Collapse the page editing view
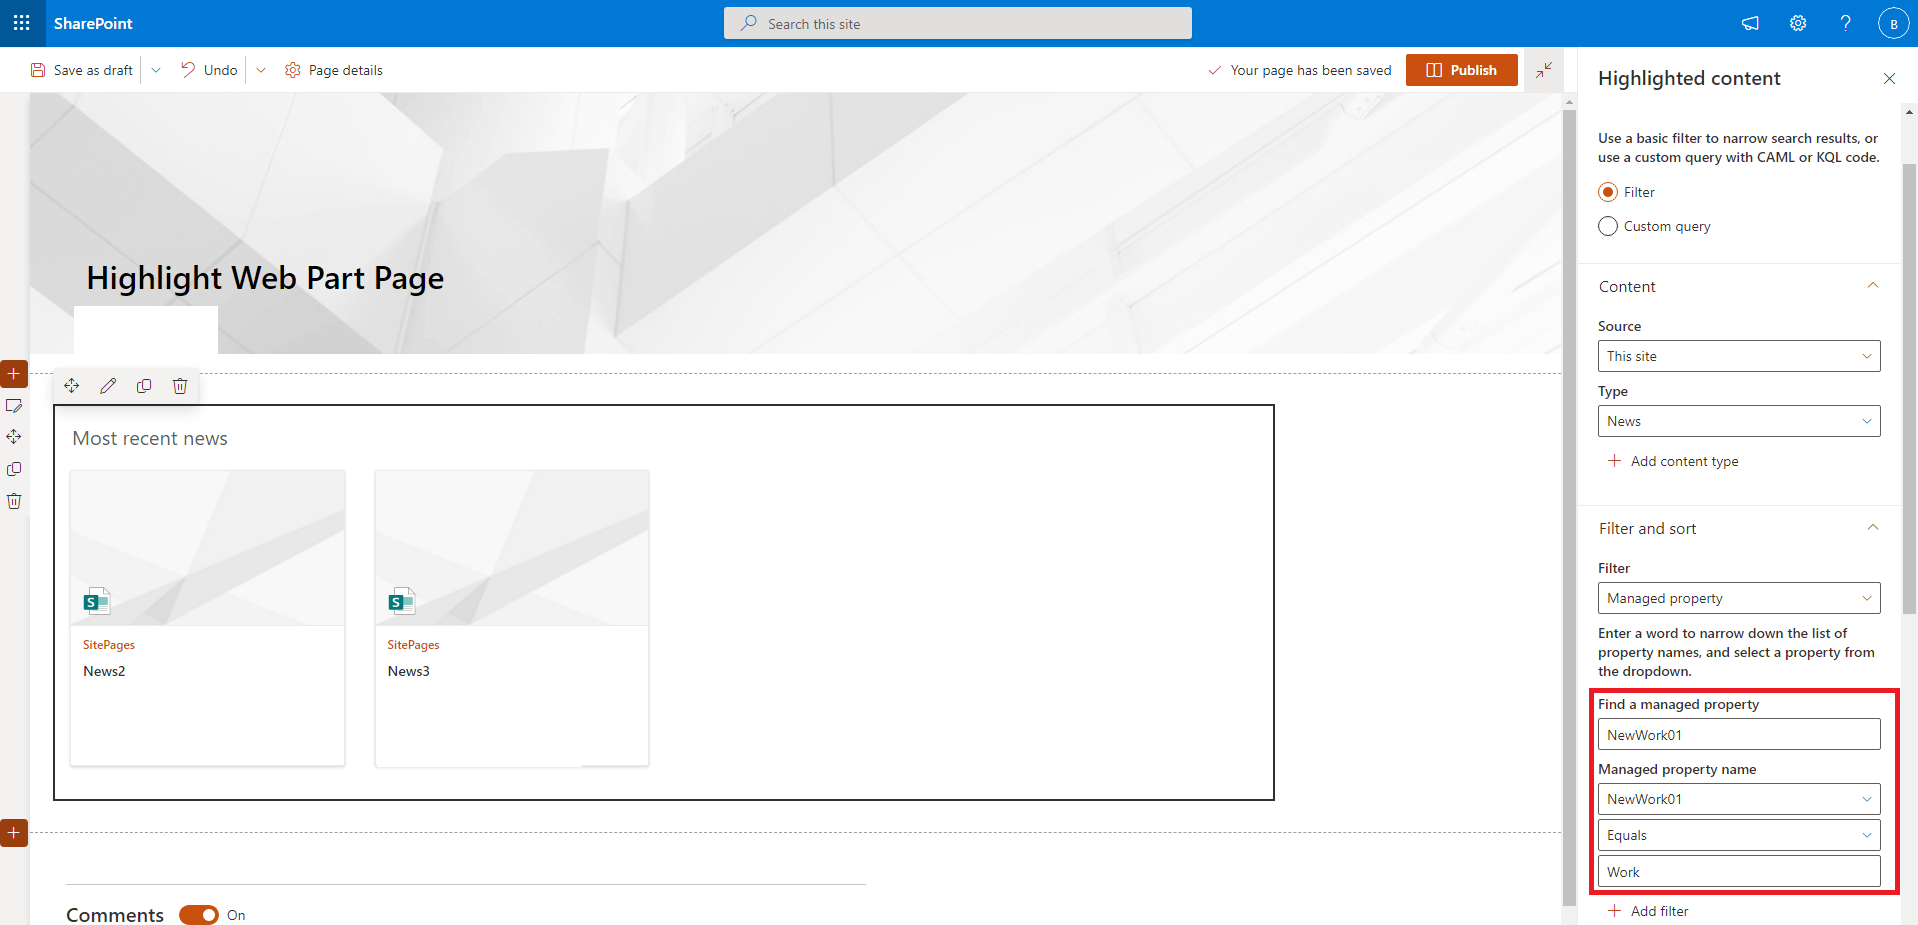This screenshot has height=925, width=1918. click(x=1544, y=70)
